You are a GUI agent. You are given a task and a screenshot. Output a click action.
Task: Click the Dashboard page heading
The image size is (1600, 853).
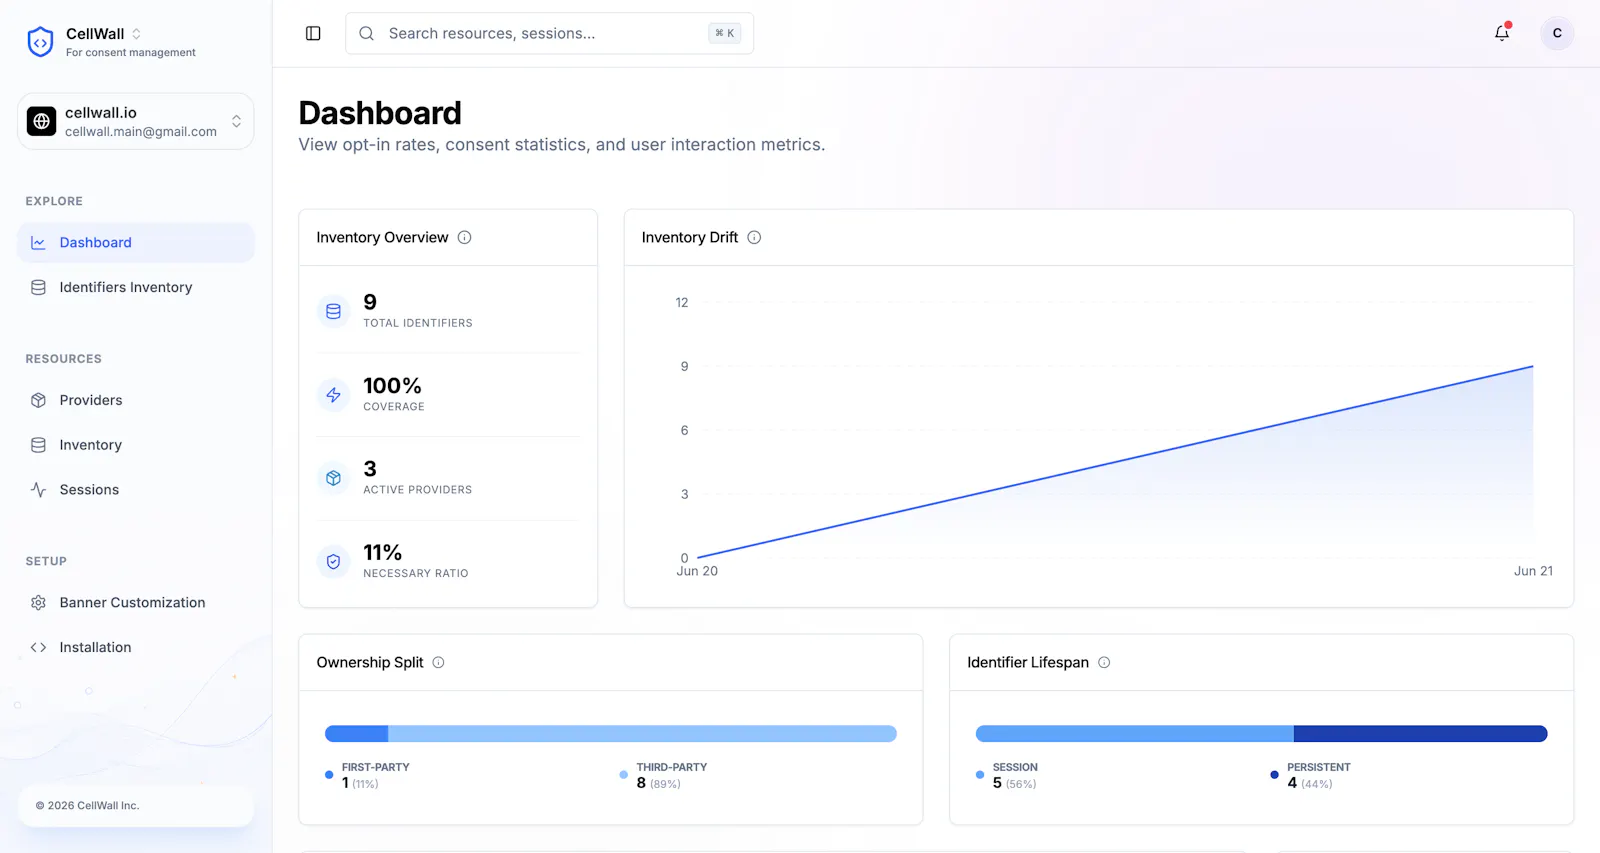click(380, 113)
